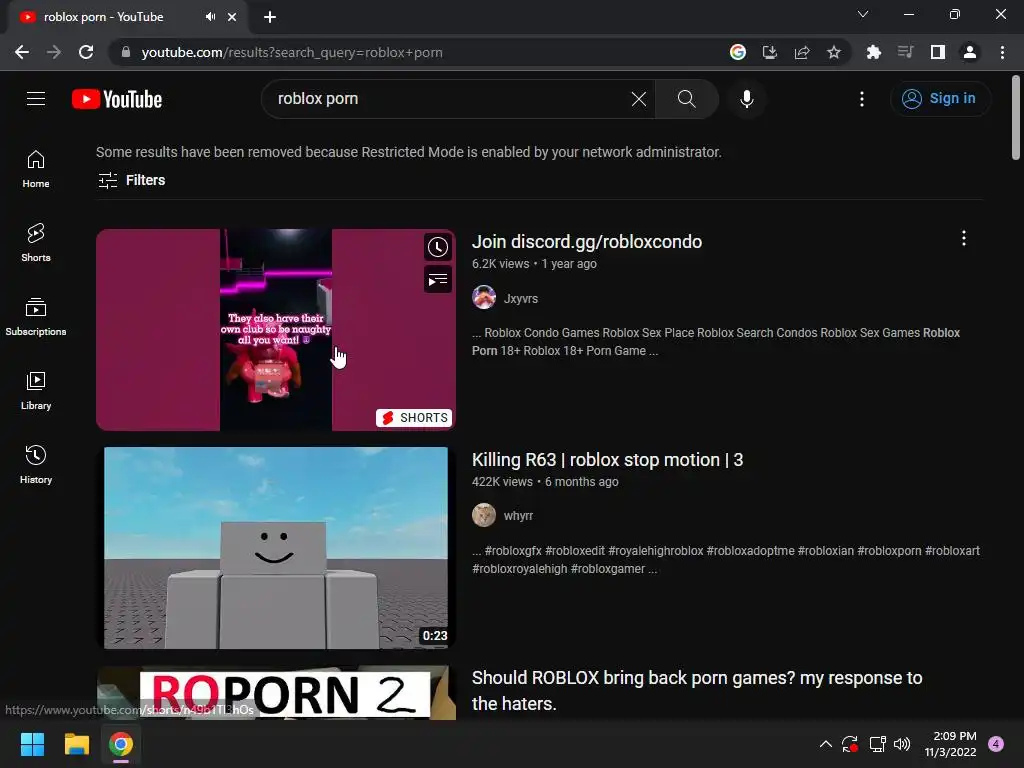The height and width of the screenshot is (768, 1024).
Task: Close the YouTube tab
Action: (x=232, y=17)
